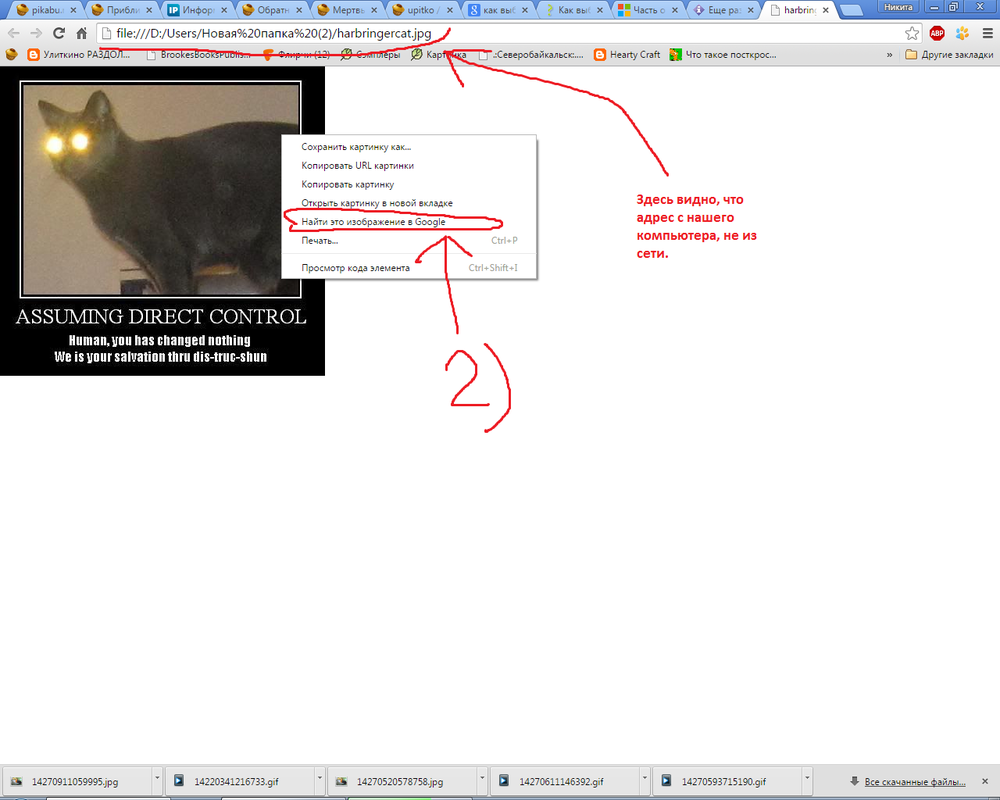Expand options arrow for 14220341216733.gif download

[320, 778]
